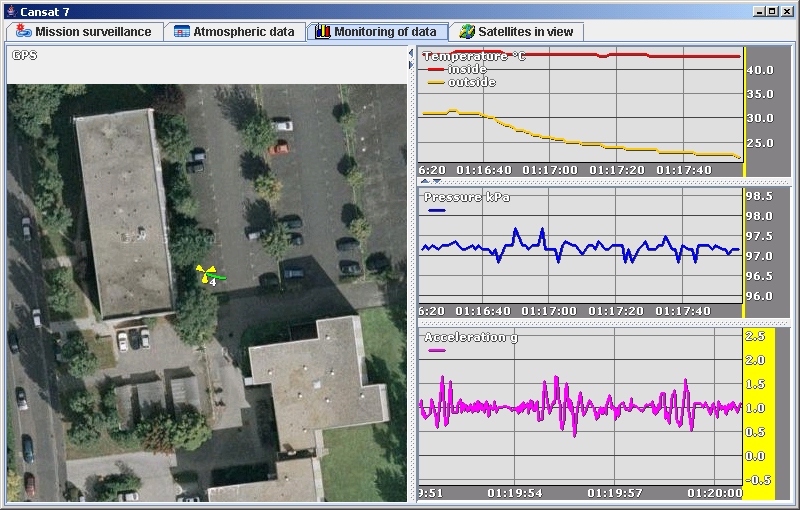Click the 97.5 pressure axis value
Image resolution: width=800 pixels, height=510 pixels.
coord(759,236)
